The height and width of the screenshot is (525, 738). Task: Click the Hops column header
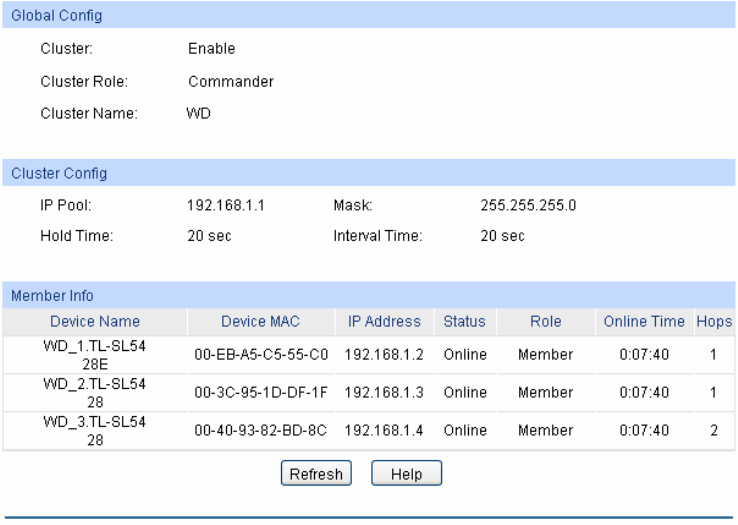715,322
